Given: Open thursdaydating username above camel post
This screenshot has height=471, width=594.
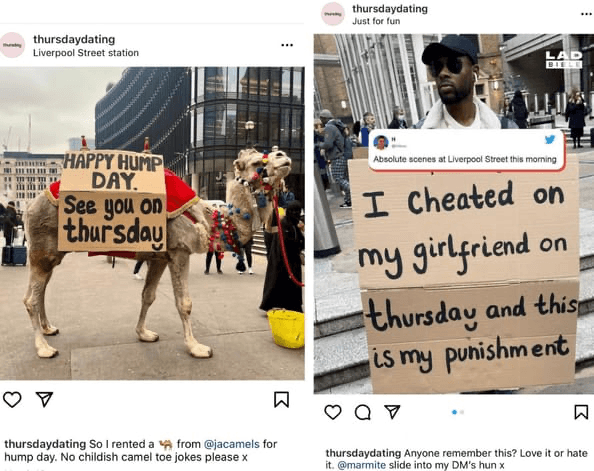Looking at the screenshot, I should (x=74, y=39).
